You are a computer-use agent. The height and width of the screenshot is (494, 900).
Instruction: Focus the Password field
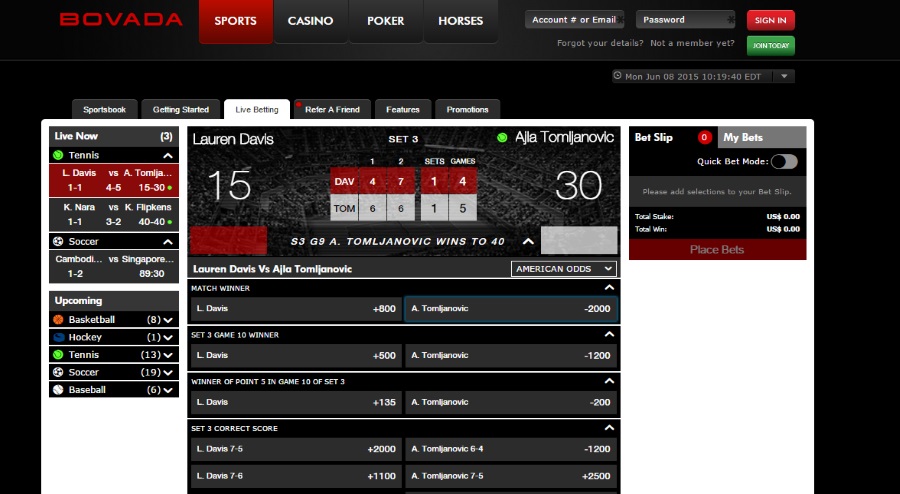[x=685, y=20]
